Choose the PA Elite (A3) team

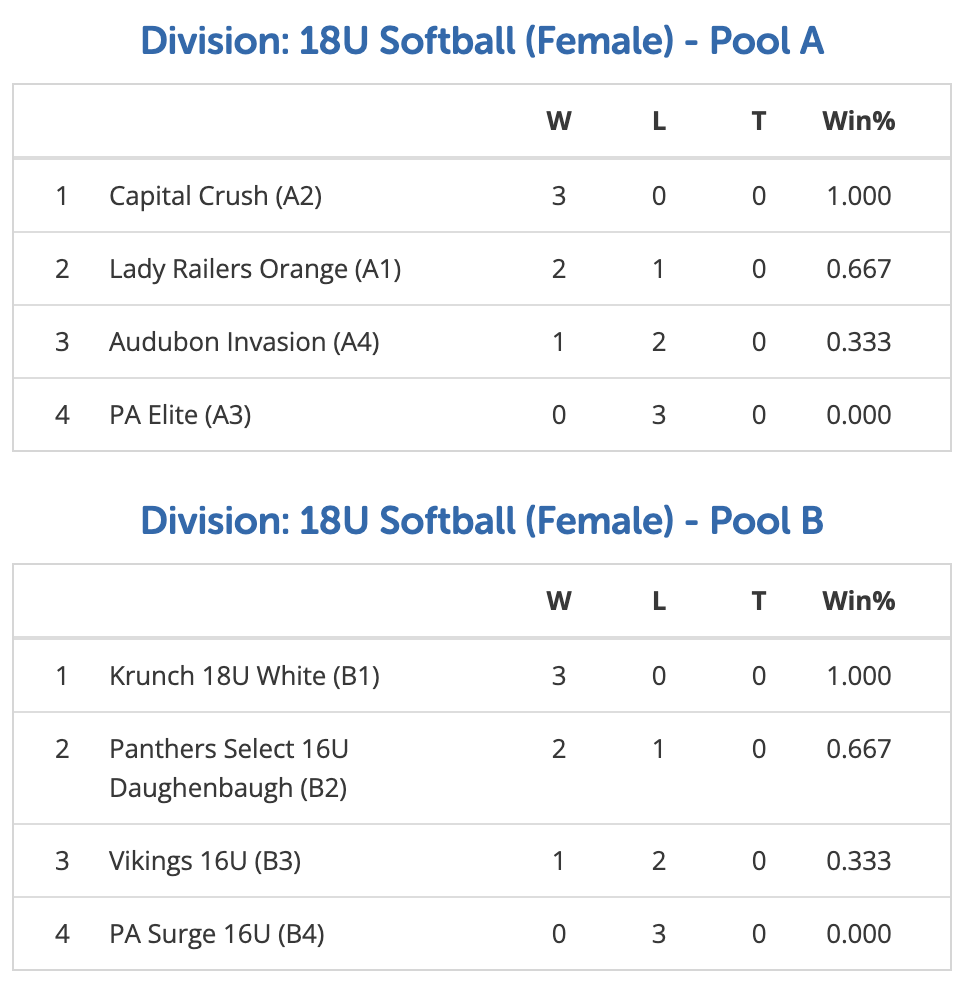tap(180, 415)
